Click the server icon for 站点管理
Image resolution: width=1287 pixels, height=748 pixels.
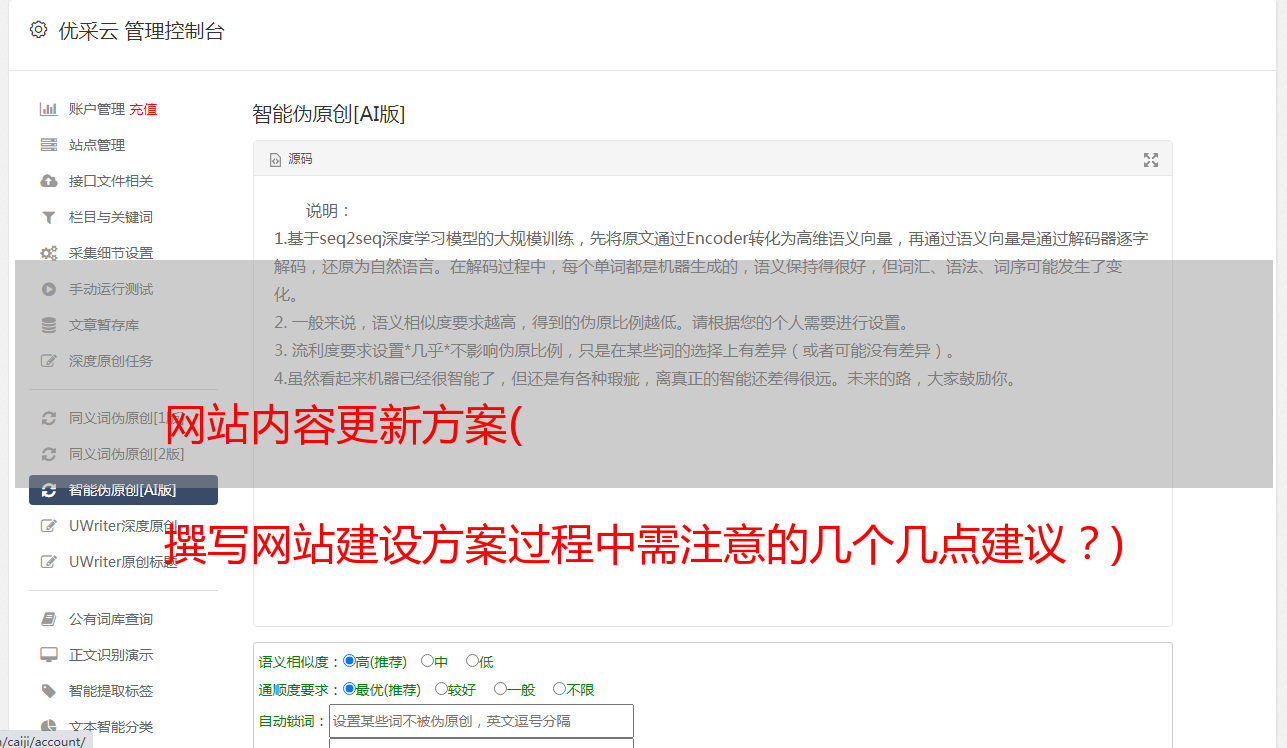48,145
